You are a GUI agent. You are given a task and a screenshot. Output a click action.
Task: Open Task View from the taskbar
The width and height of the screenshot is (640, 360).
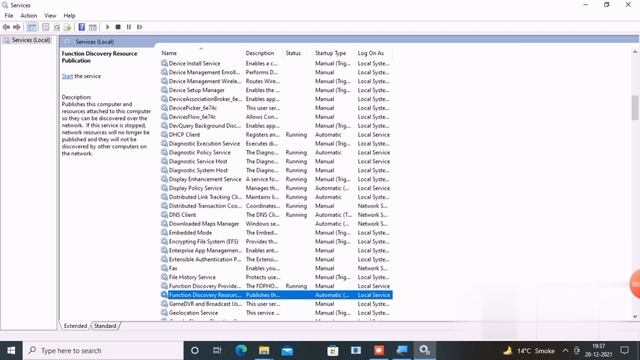[x=217, y=350]
